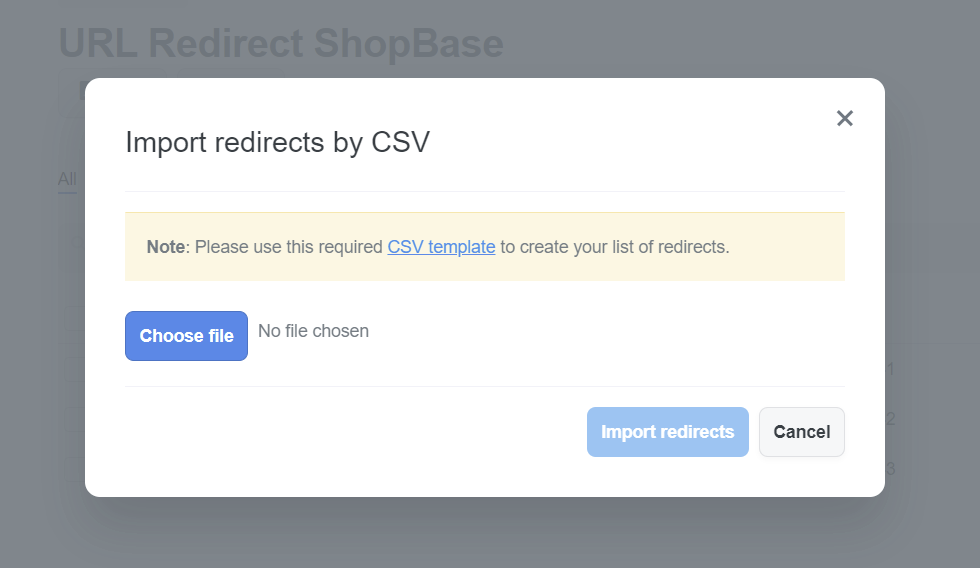Click 'to create your list of redirects' text
Viewport: 980px width, 568px height.
615,247
